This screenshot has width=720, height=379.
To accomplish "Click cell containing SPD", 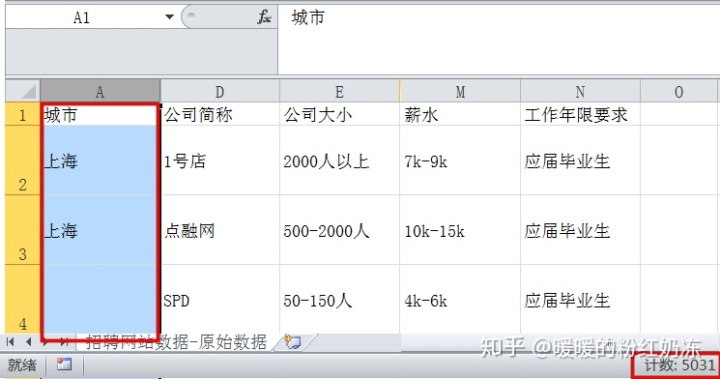I will pos(220,299).
